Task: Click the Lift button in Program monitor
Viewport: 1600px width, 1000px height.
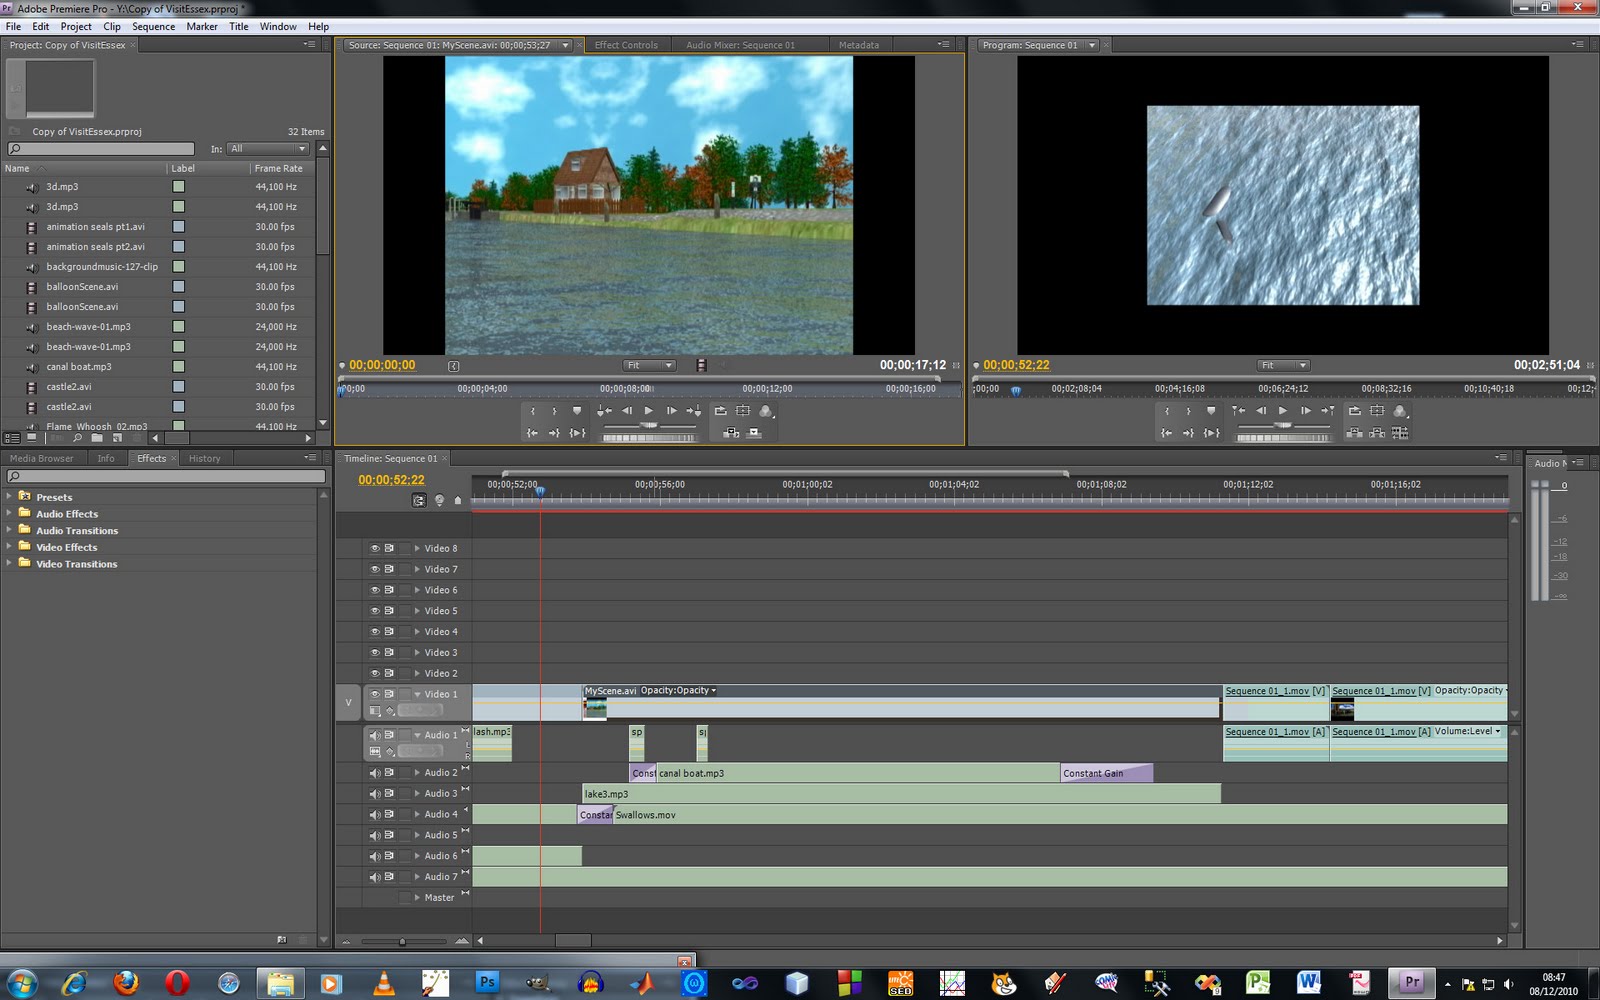Action: [x=1354, y=433]
